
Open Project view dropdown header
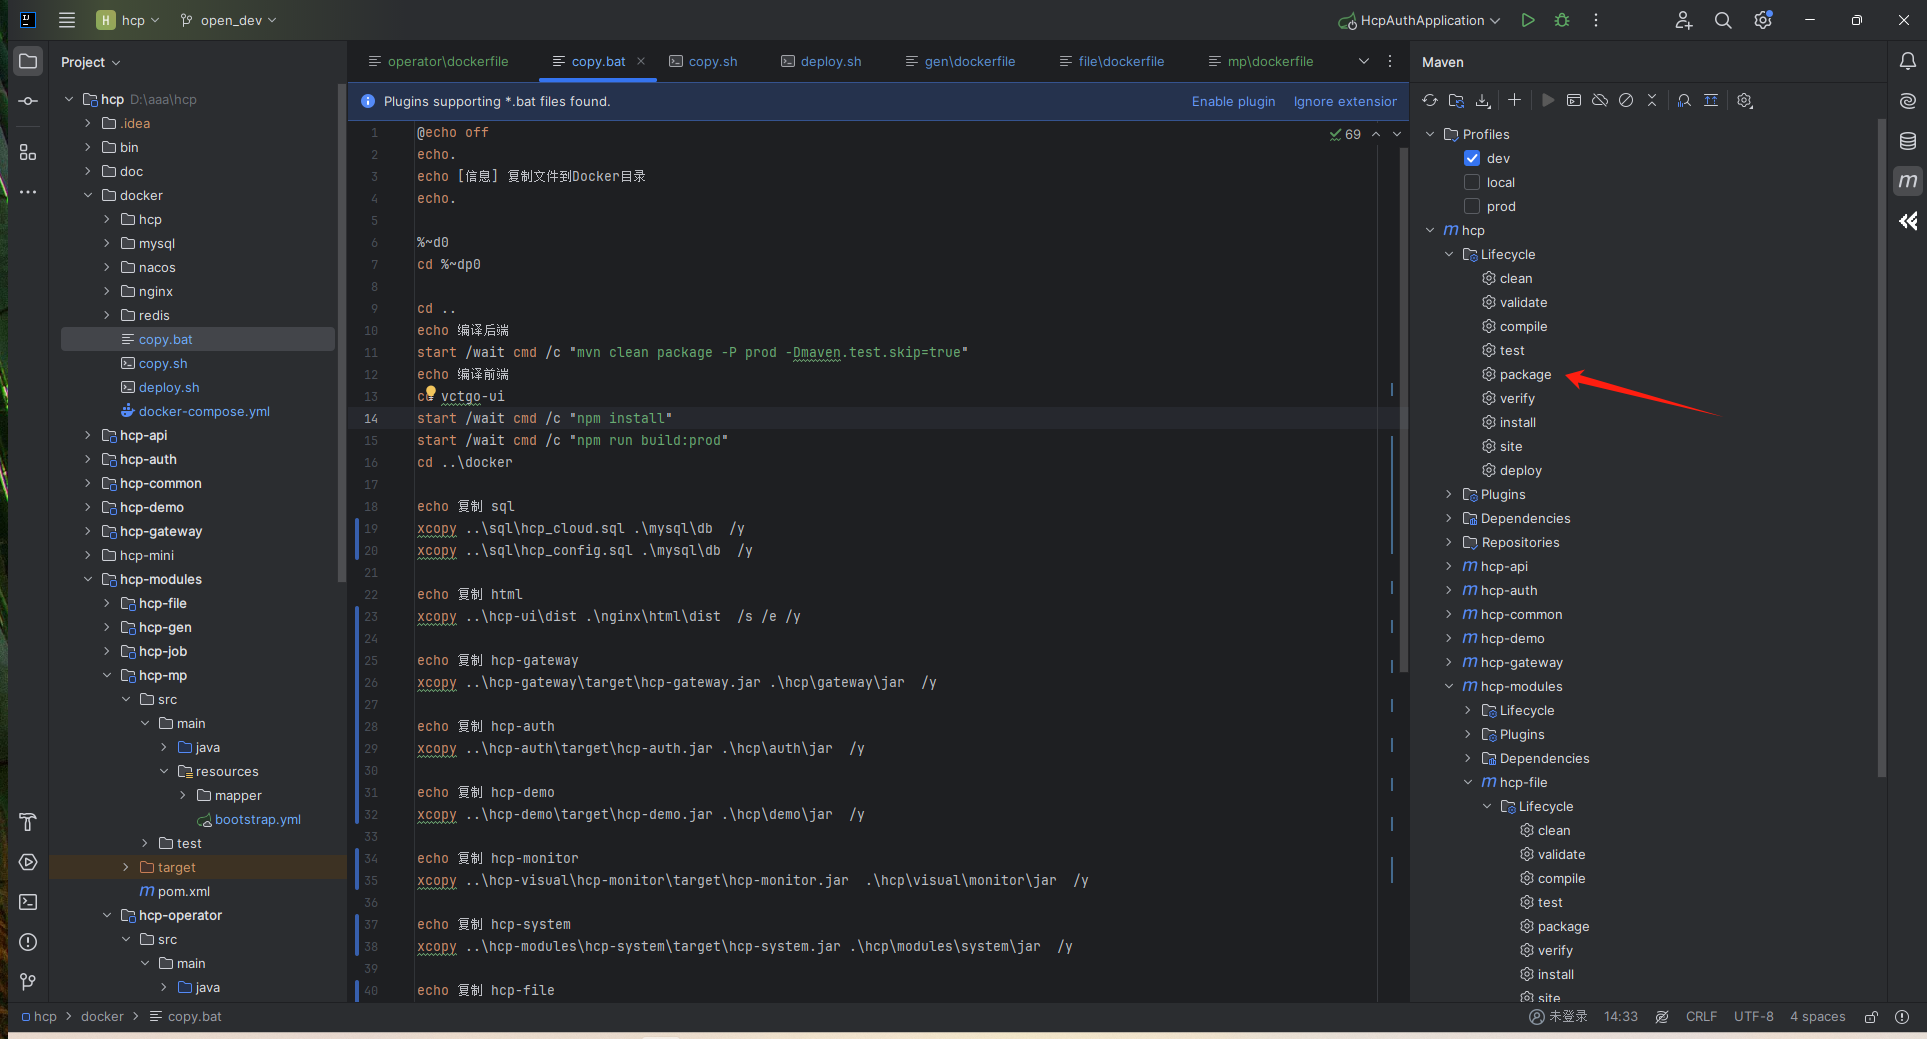[x=91, y=62]
